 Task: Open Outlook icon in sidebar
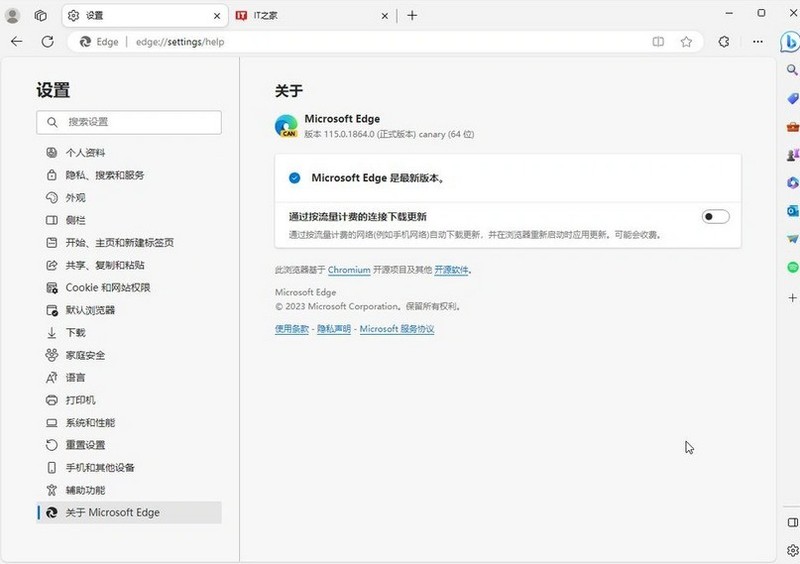[792, 210]
